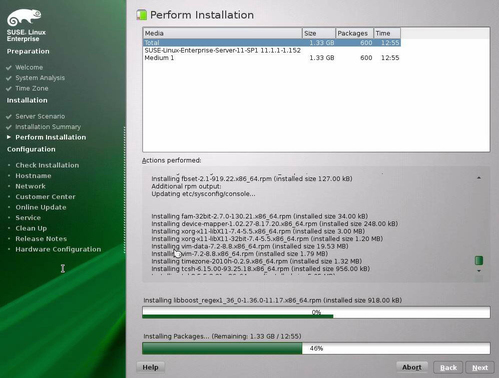Select the Total row in media table
The height and width of the screenshot is (378, 499).
pyautogui.click(x=272, y=43)
